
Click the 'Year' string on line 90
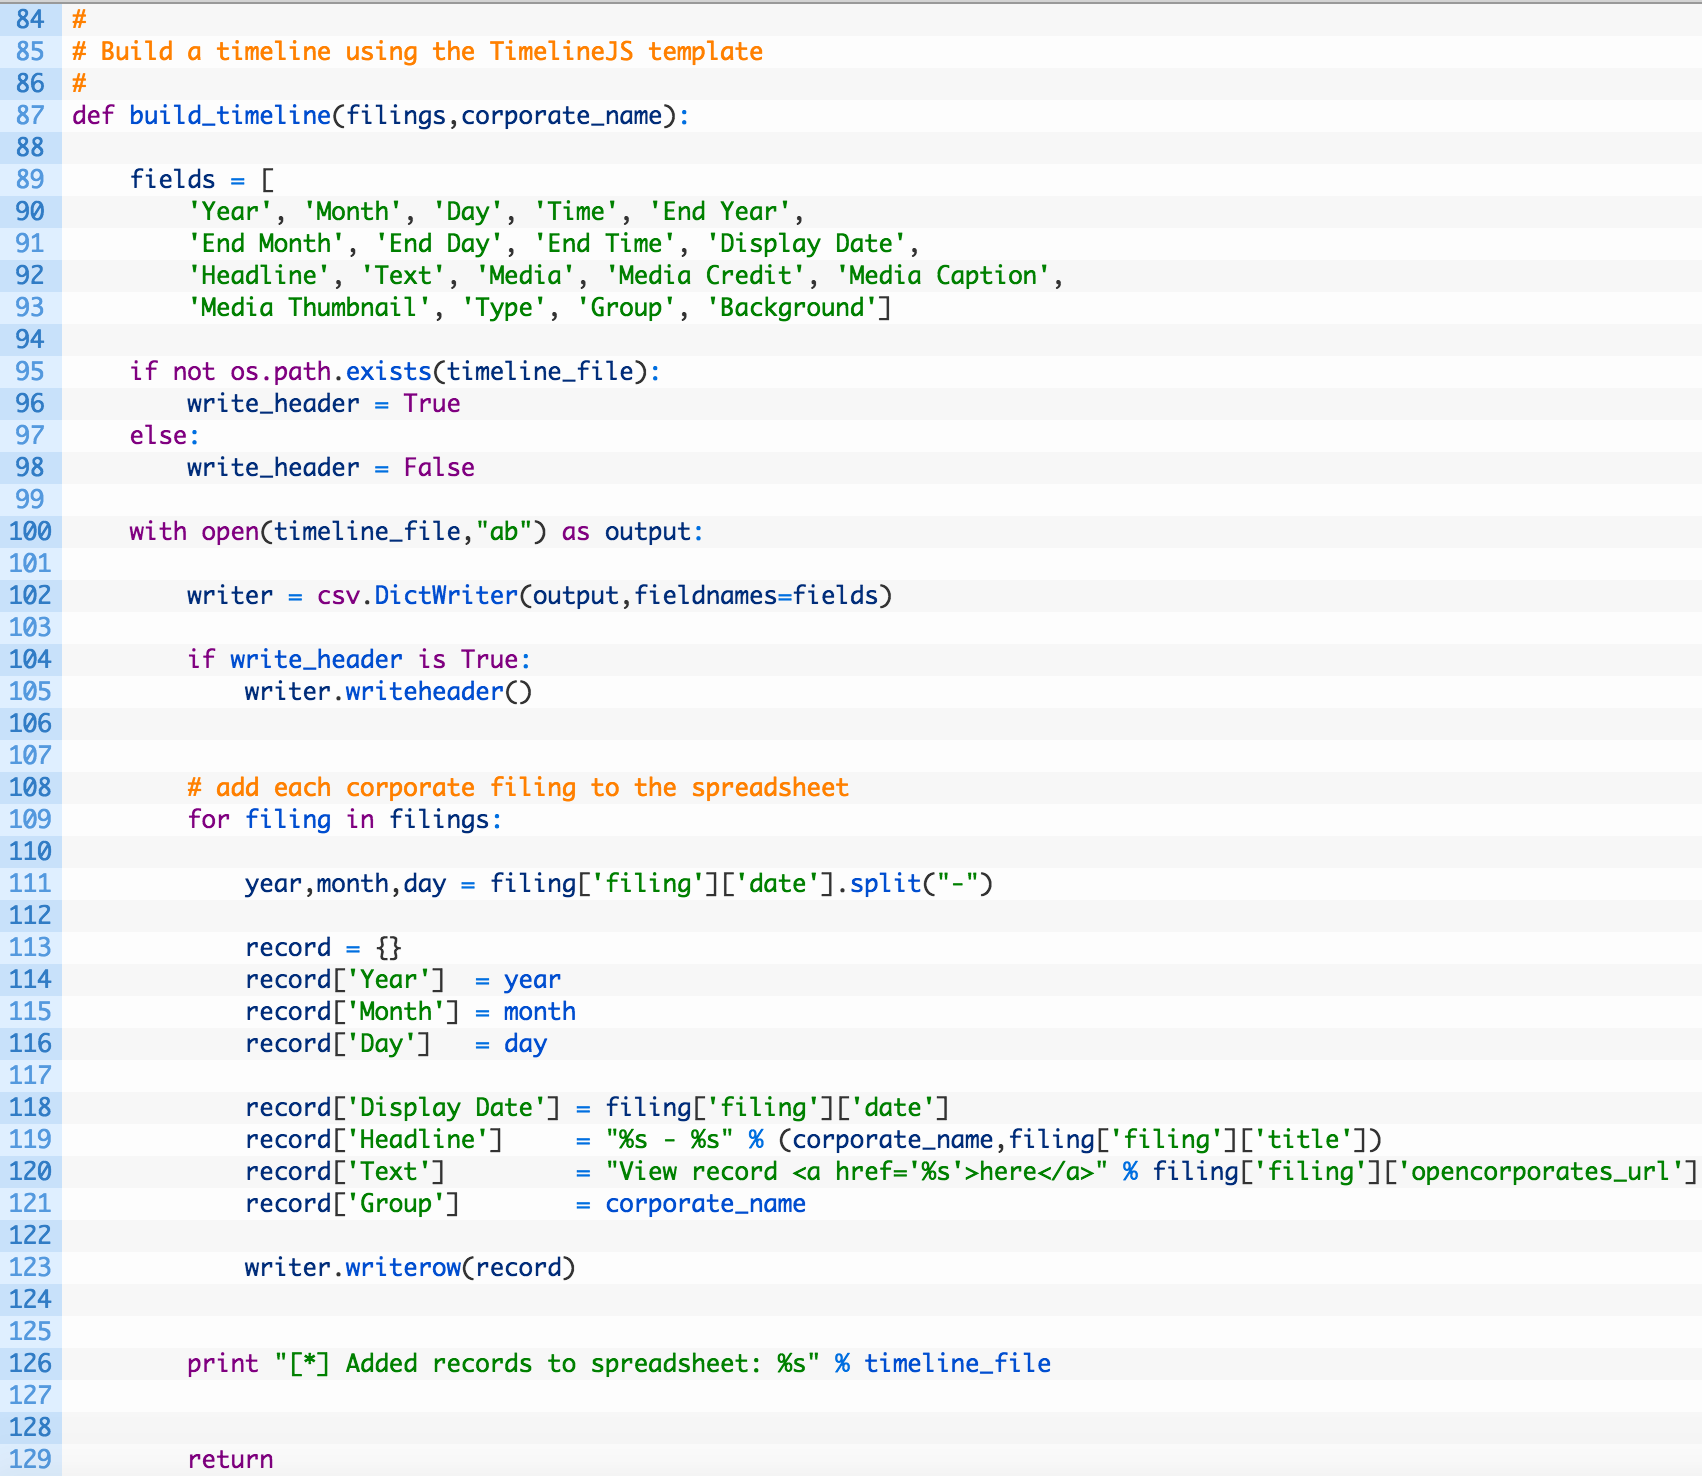230,212
